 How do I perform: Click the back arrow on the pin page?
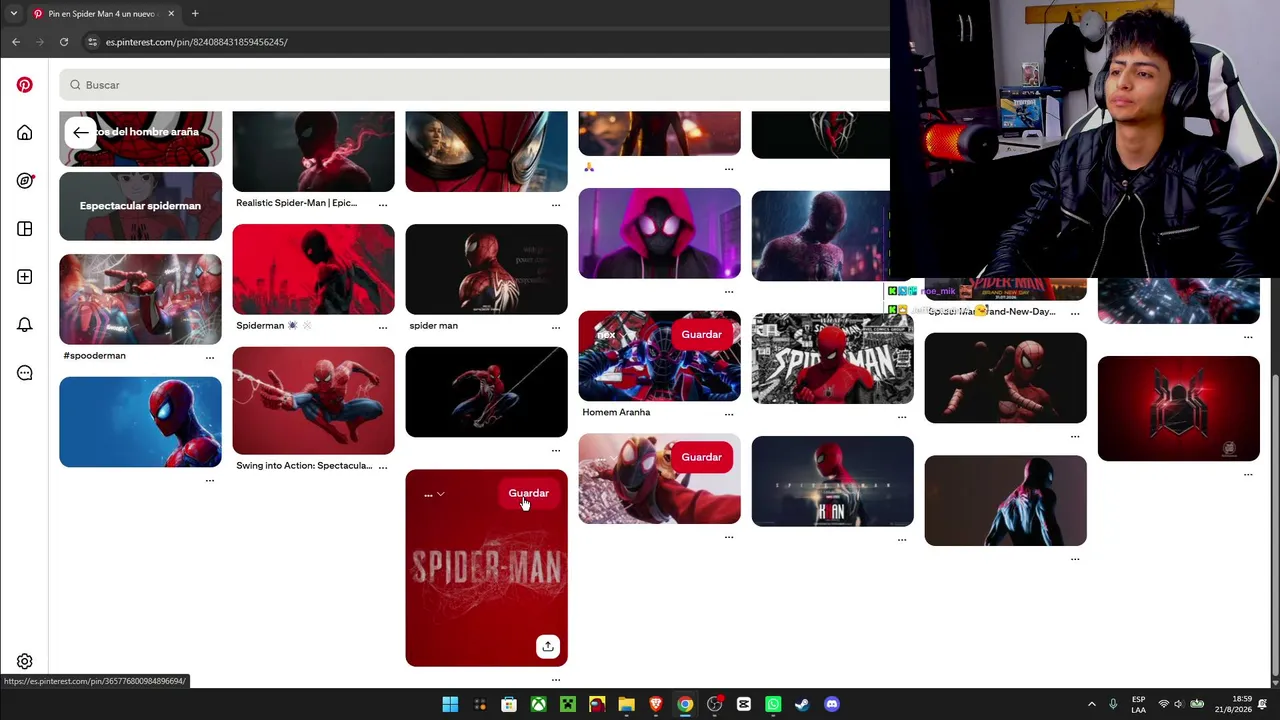tap(80, 132)
